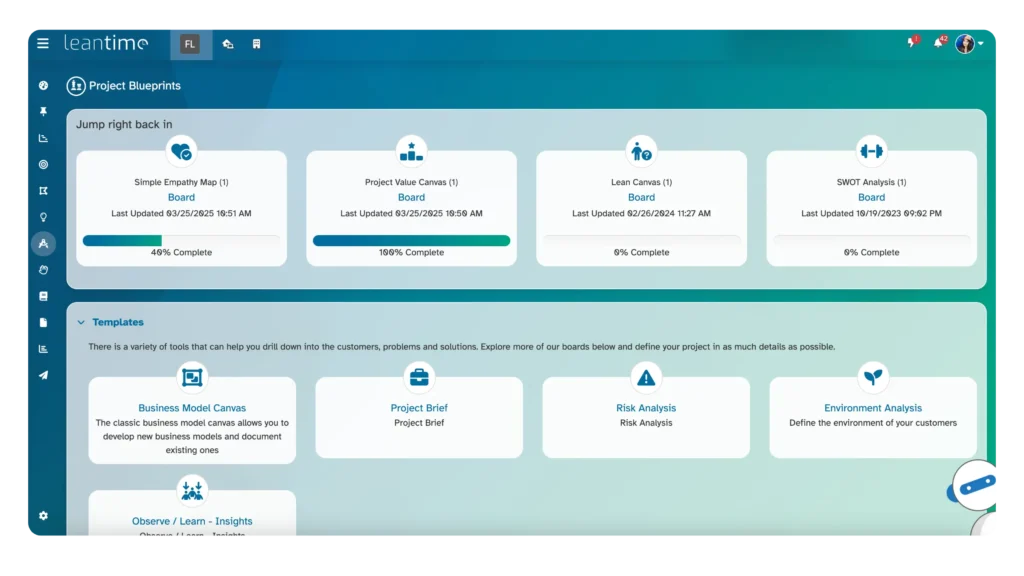This screenshot has width=1024, height=576.
Task: Click the floating help widget button
Action: point(974,487)
